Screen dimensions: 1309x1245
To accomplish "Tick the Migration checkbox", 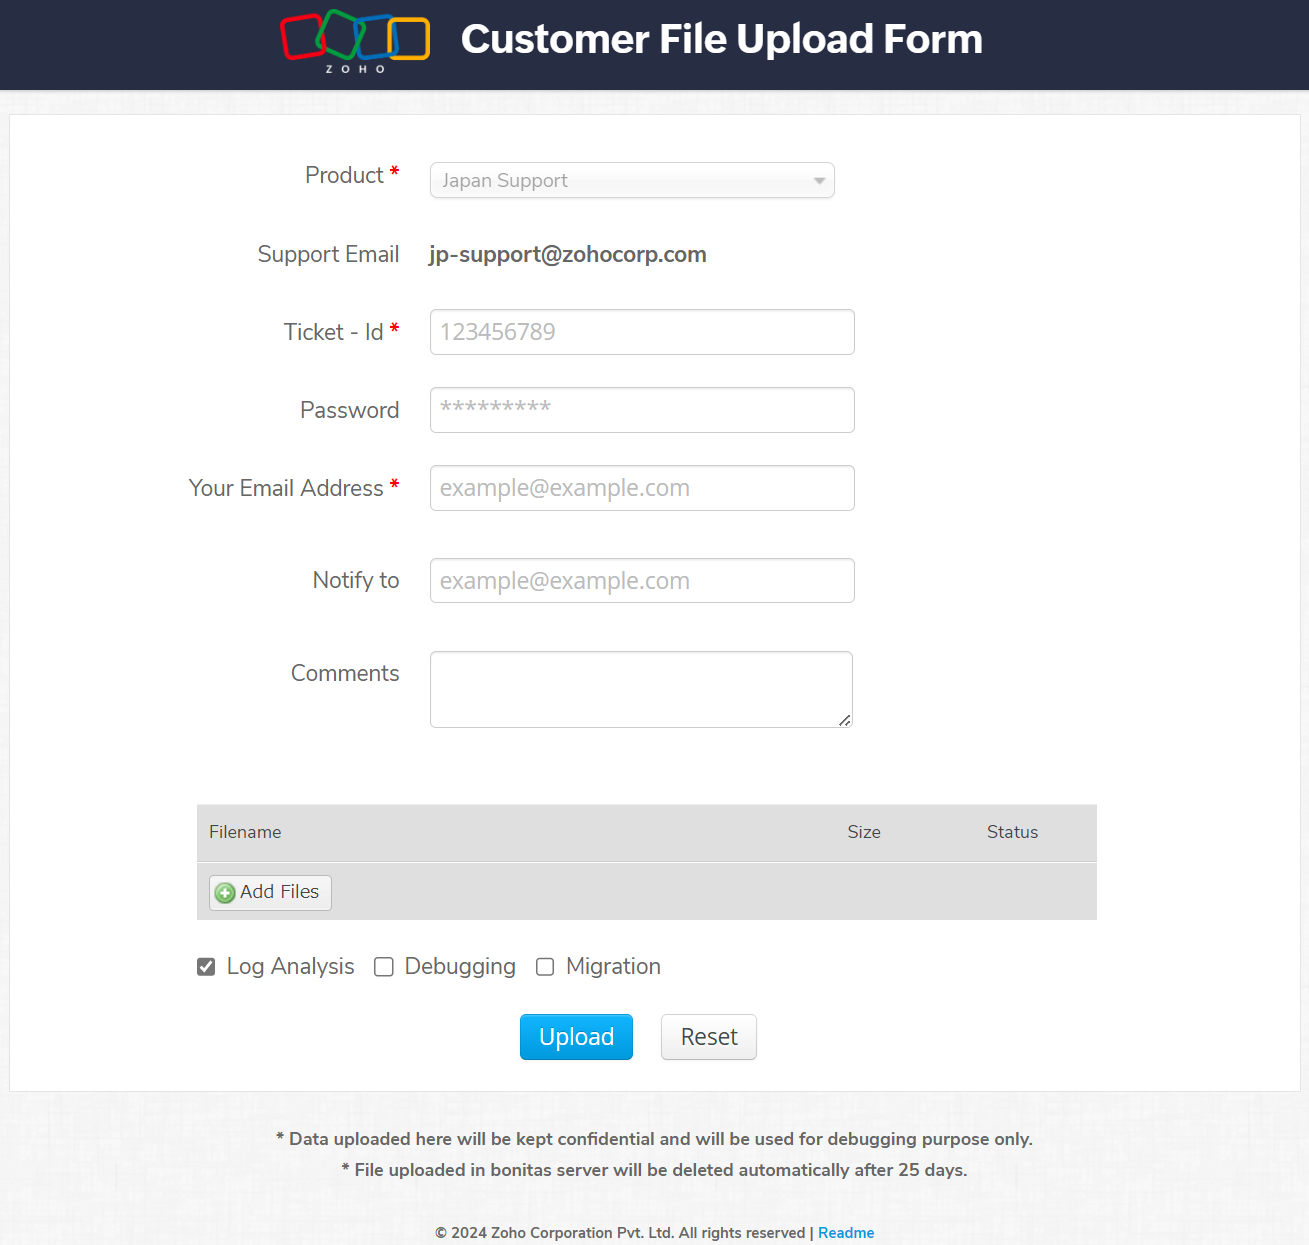I will coord(545,967).
